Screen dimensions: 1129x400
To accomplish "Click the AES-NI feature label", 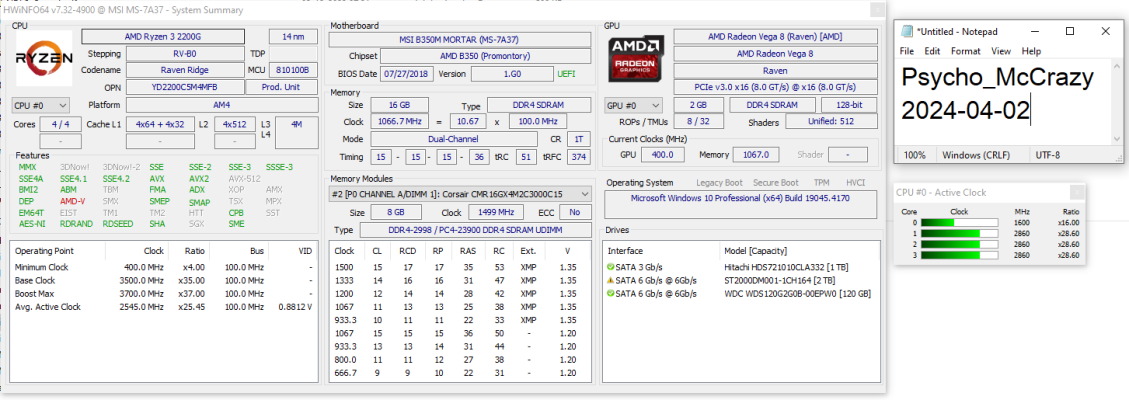I will pos(31,224).
